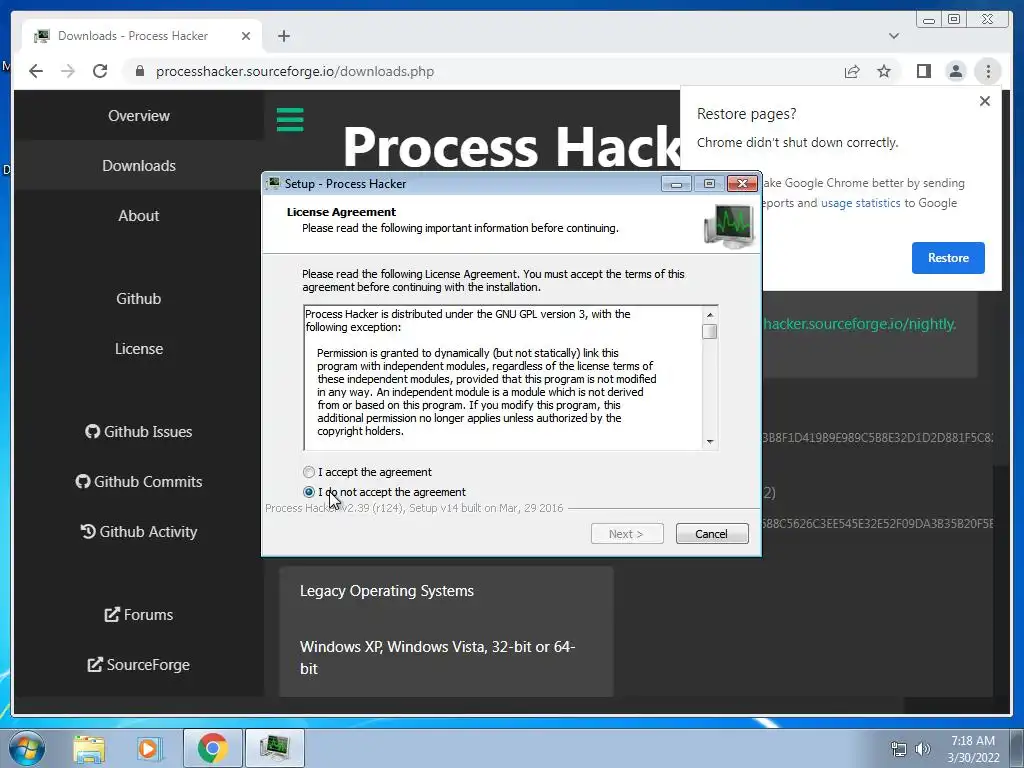Close the Setup - Process Hacker window
Viewport: 1024px width, 768px height.
click(743, 184)
